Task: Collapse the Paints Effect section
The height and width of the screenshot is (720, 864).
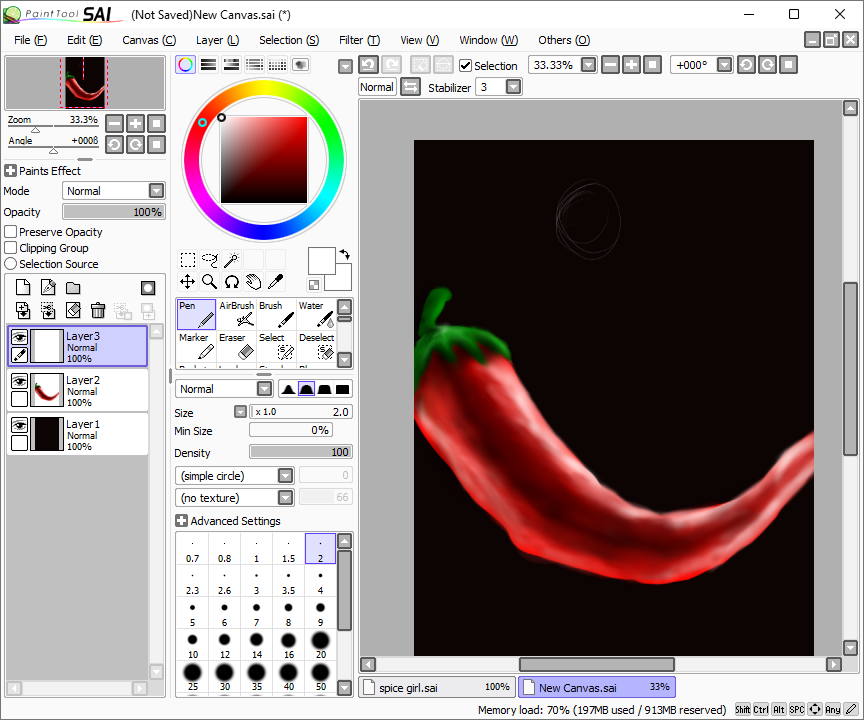Action: point(10,171)
